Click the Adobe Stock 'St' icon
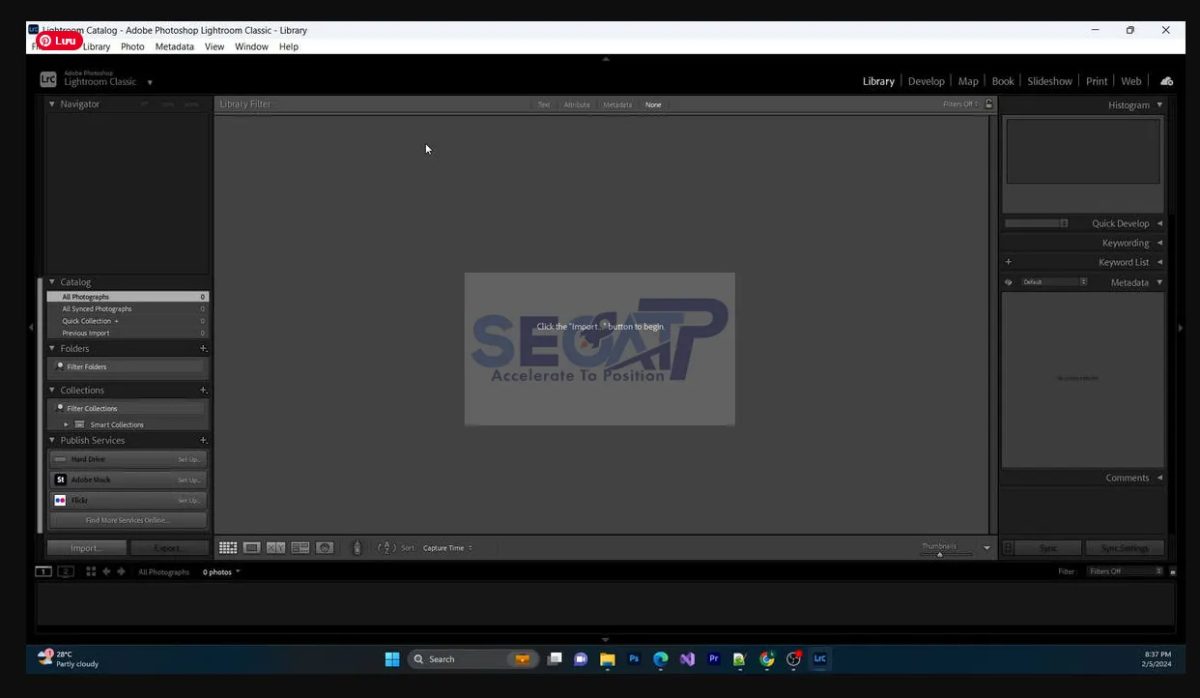 click(x=60, y=480)
